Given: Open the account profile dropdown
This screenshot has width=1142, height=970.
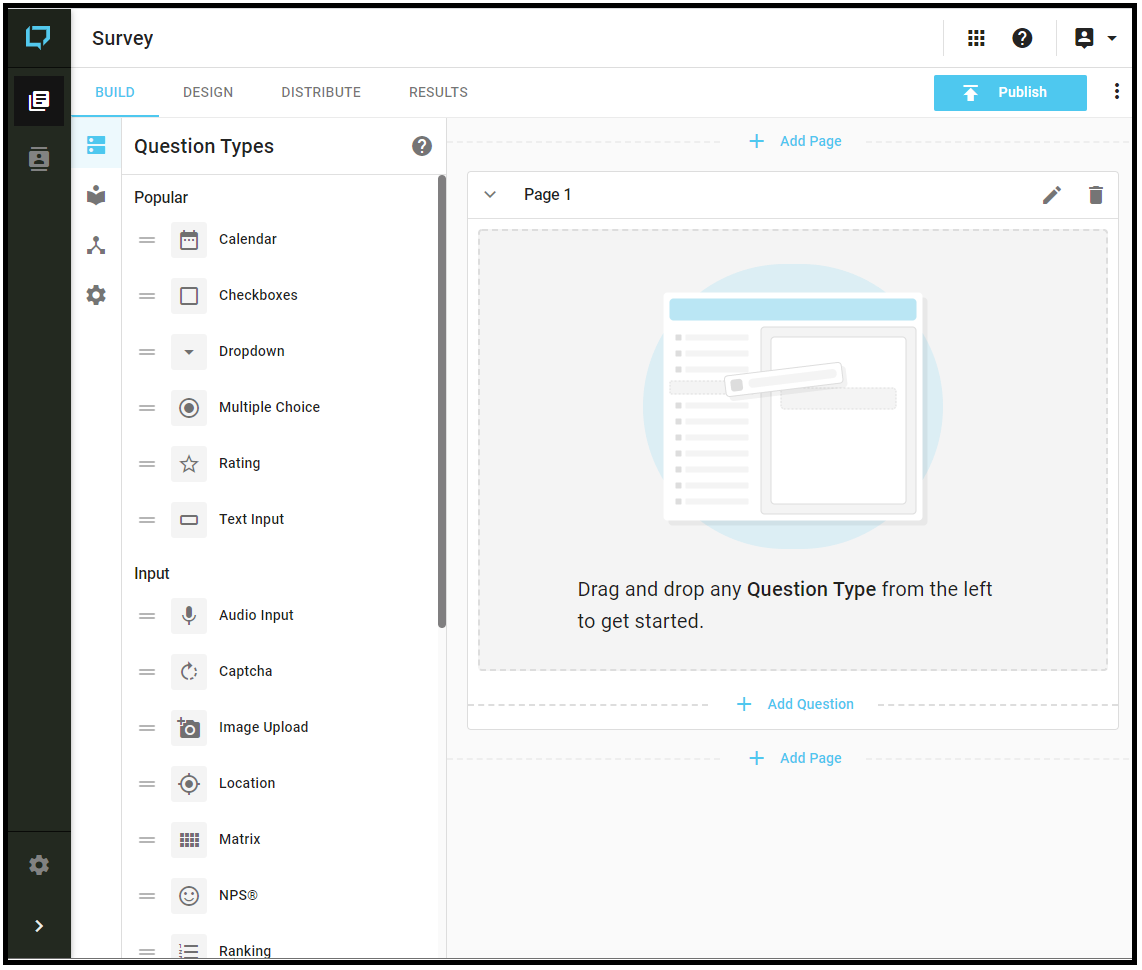Looking at the screenshot, I should [1092, 37].
